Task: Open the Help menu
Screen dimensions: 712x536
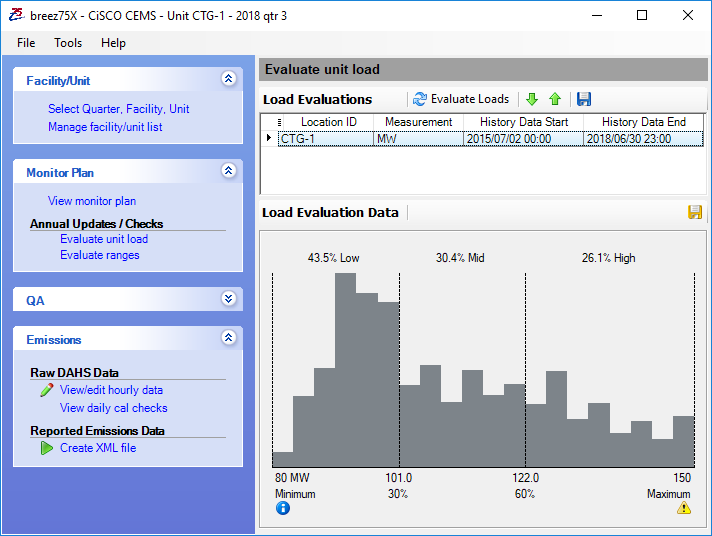Action: tap(114, 43)
